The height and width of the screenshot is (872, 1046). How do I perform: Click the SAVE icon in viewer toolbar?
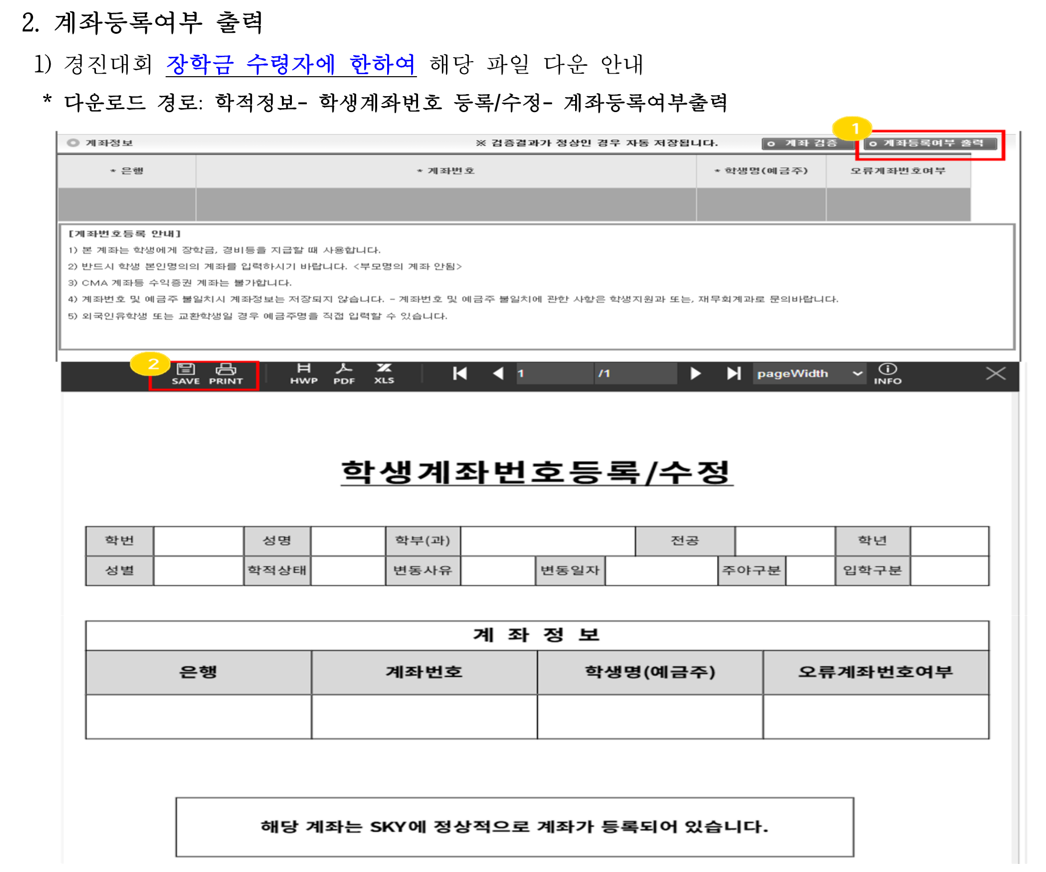[185, 374]
